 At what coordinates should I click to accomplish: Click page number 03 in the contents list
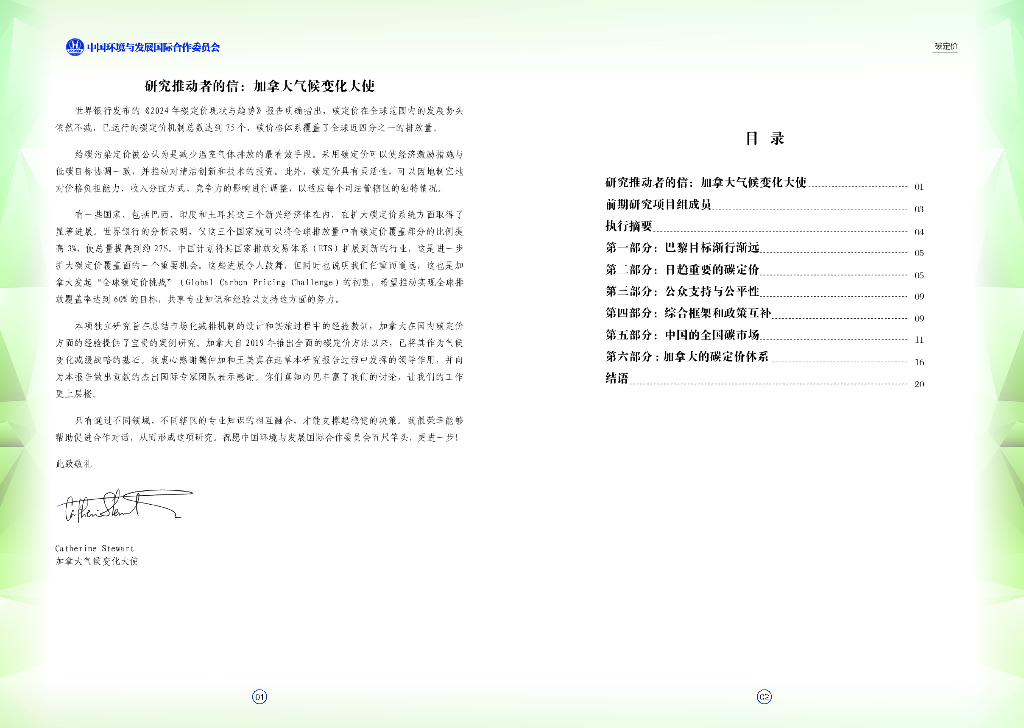pyautogui.click(x=919, y=209)
